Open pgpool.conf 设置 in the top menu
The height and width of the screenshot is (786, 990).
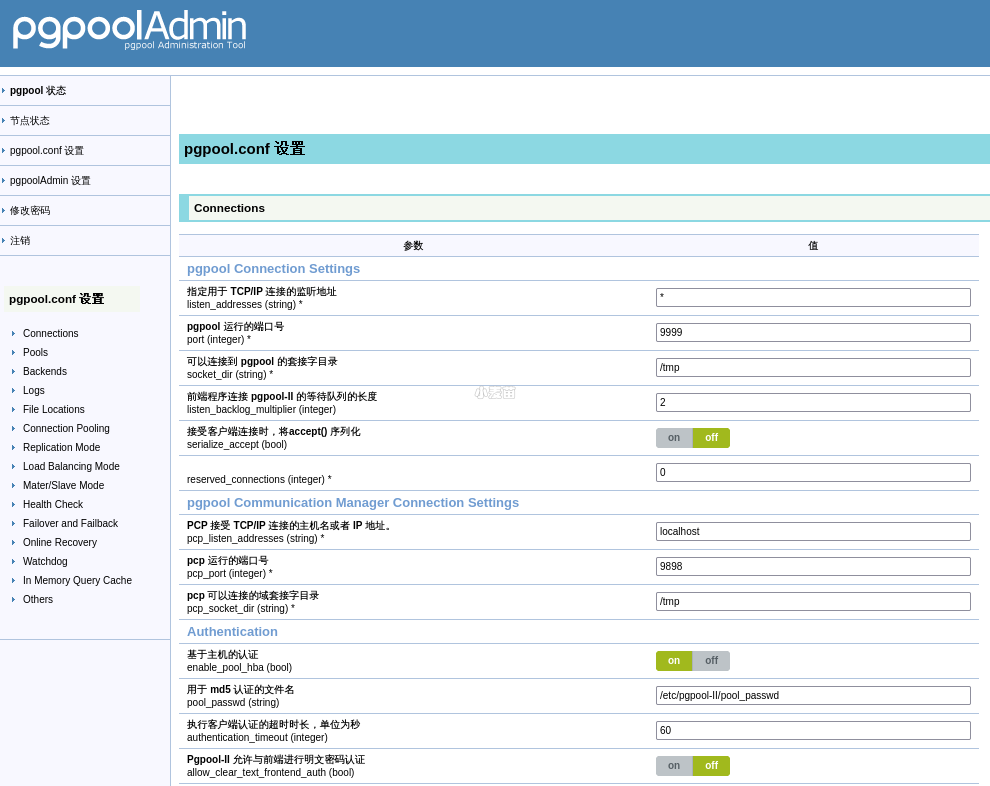pos(47,150)
